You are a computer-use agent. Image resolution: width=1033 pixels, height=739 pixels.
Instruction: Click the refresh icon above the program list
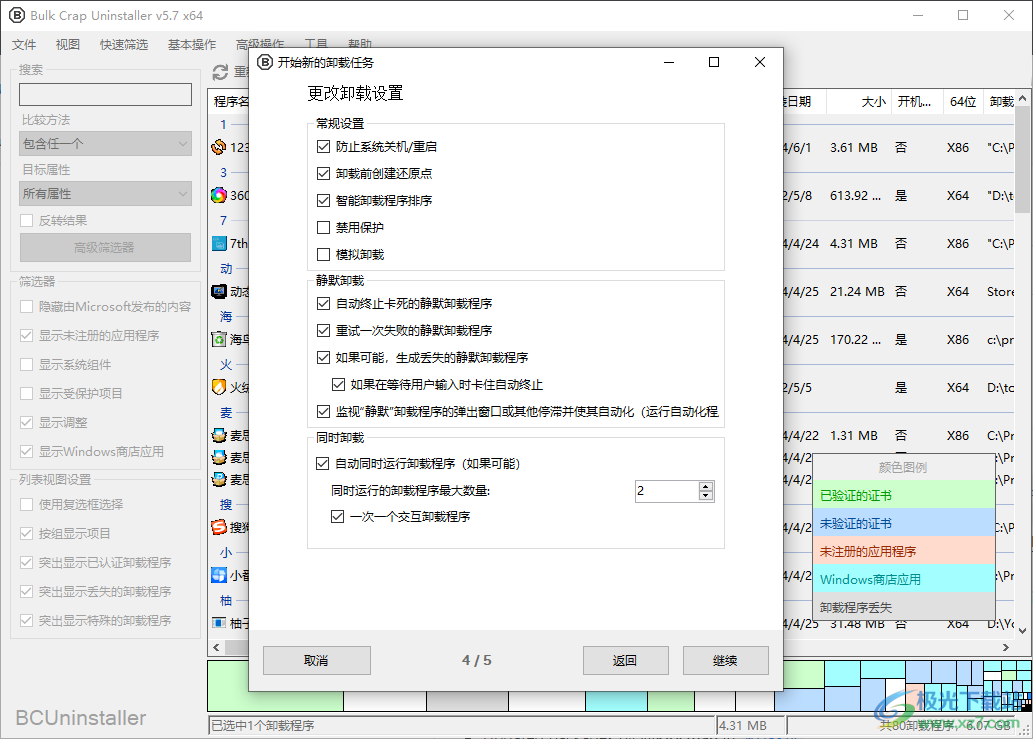(x=221, y=70)
